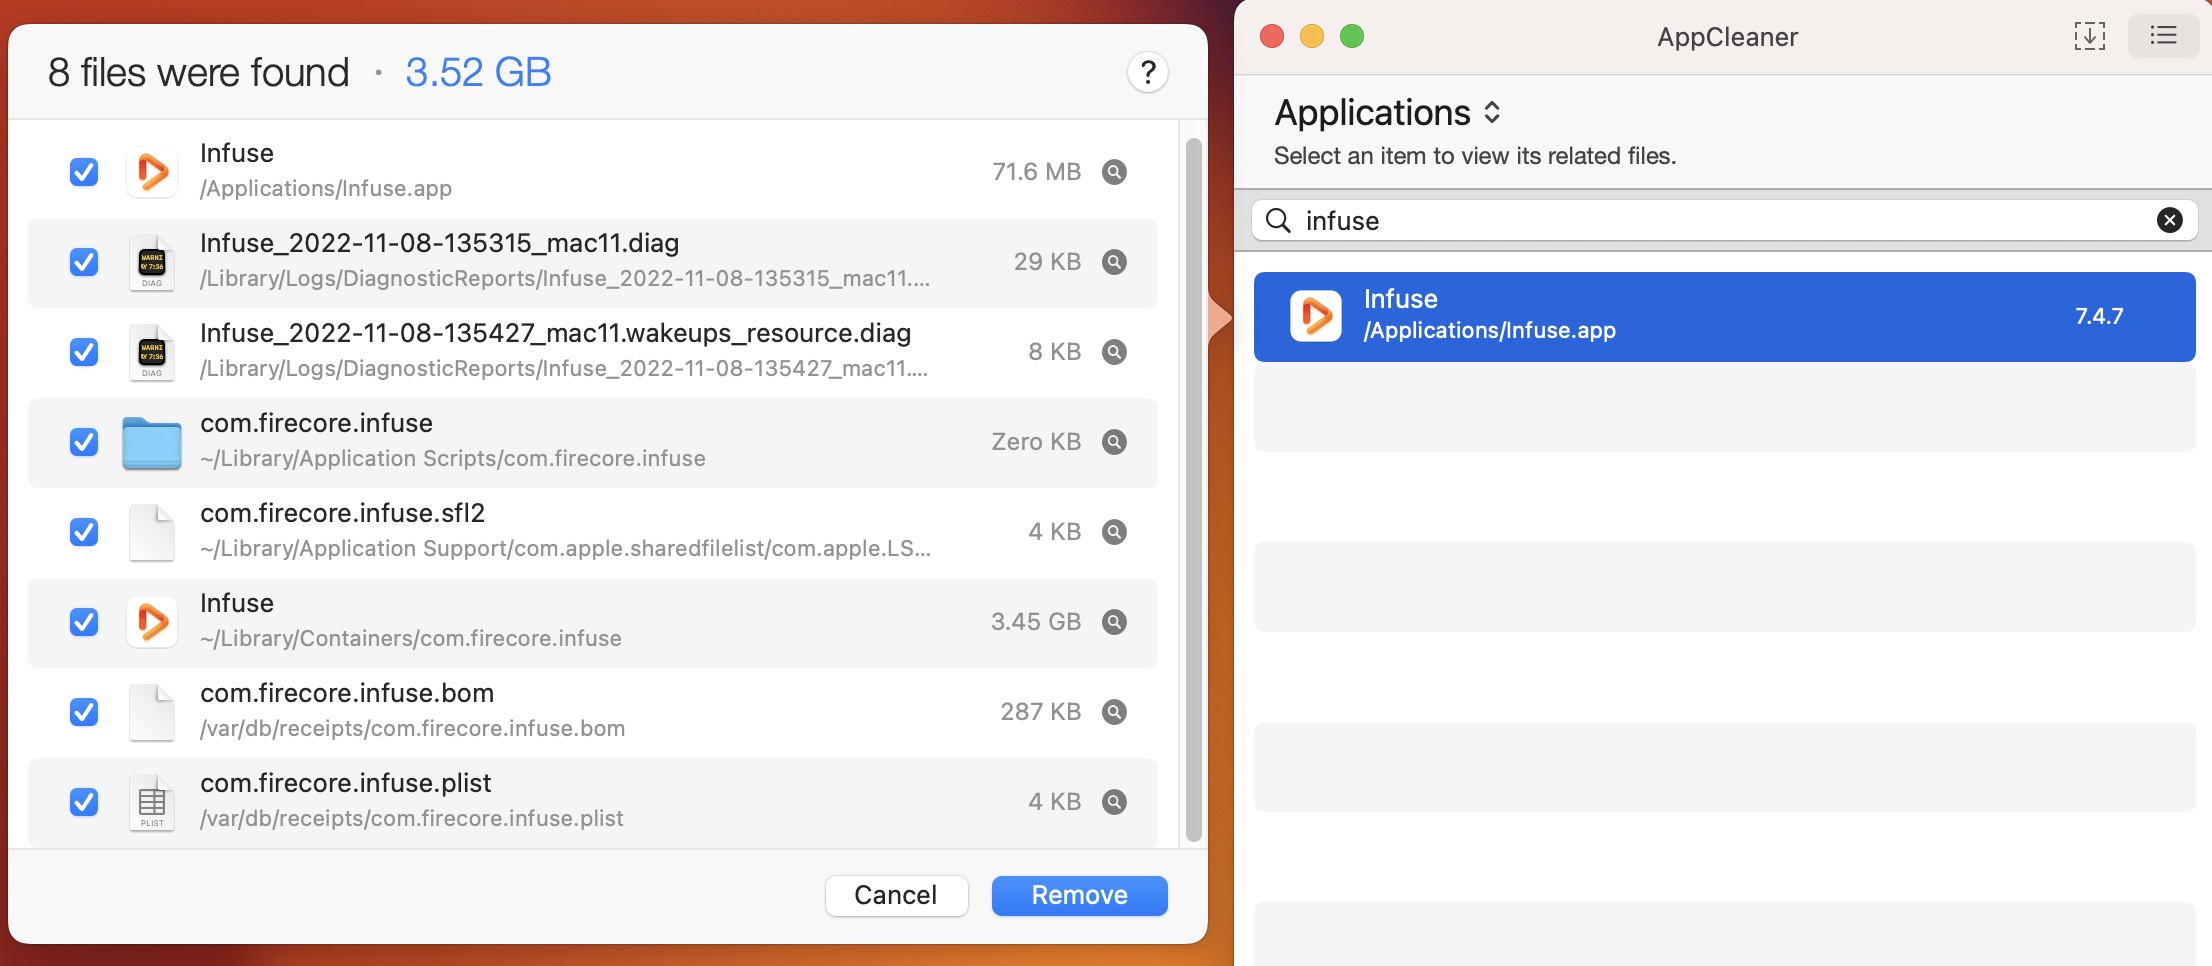Click the /var/db/receipts/com.firecore.infuse.bom path

413,728
